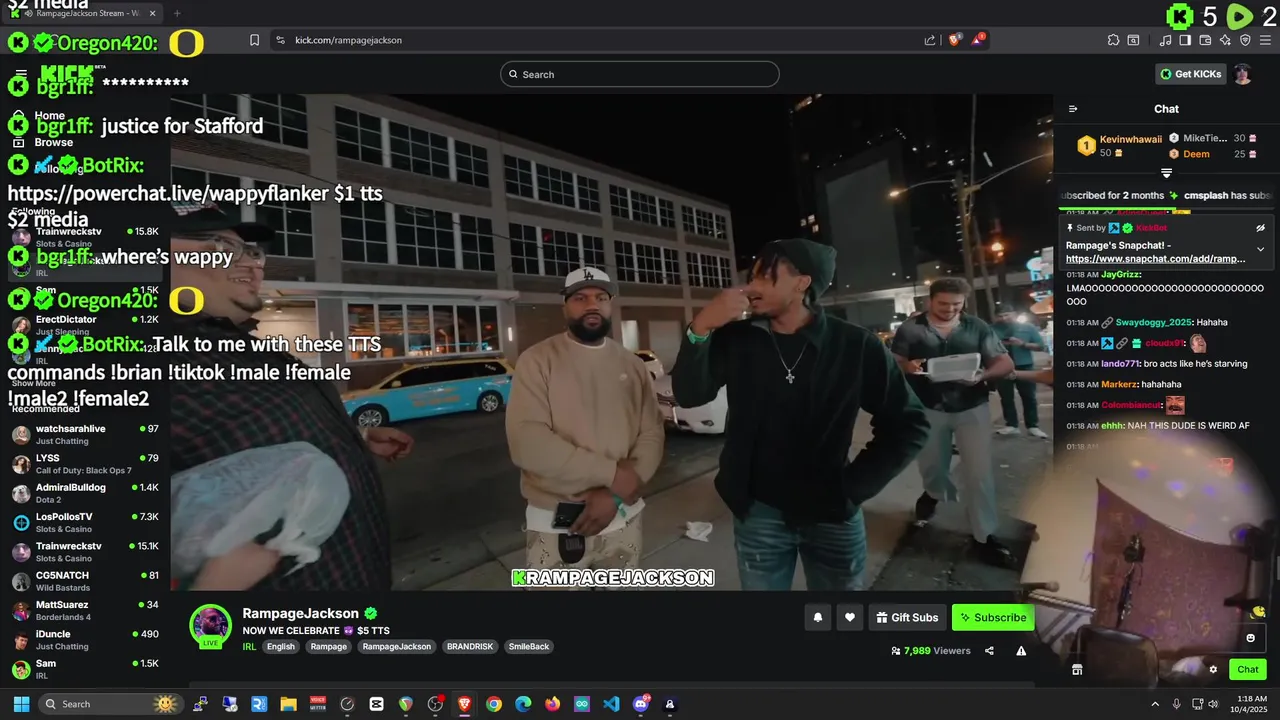Open AdmiralBulldog channel in sidebar
The height and width of the screenshot is (720, 1280).
[x=85, y=493]
